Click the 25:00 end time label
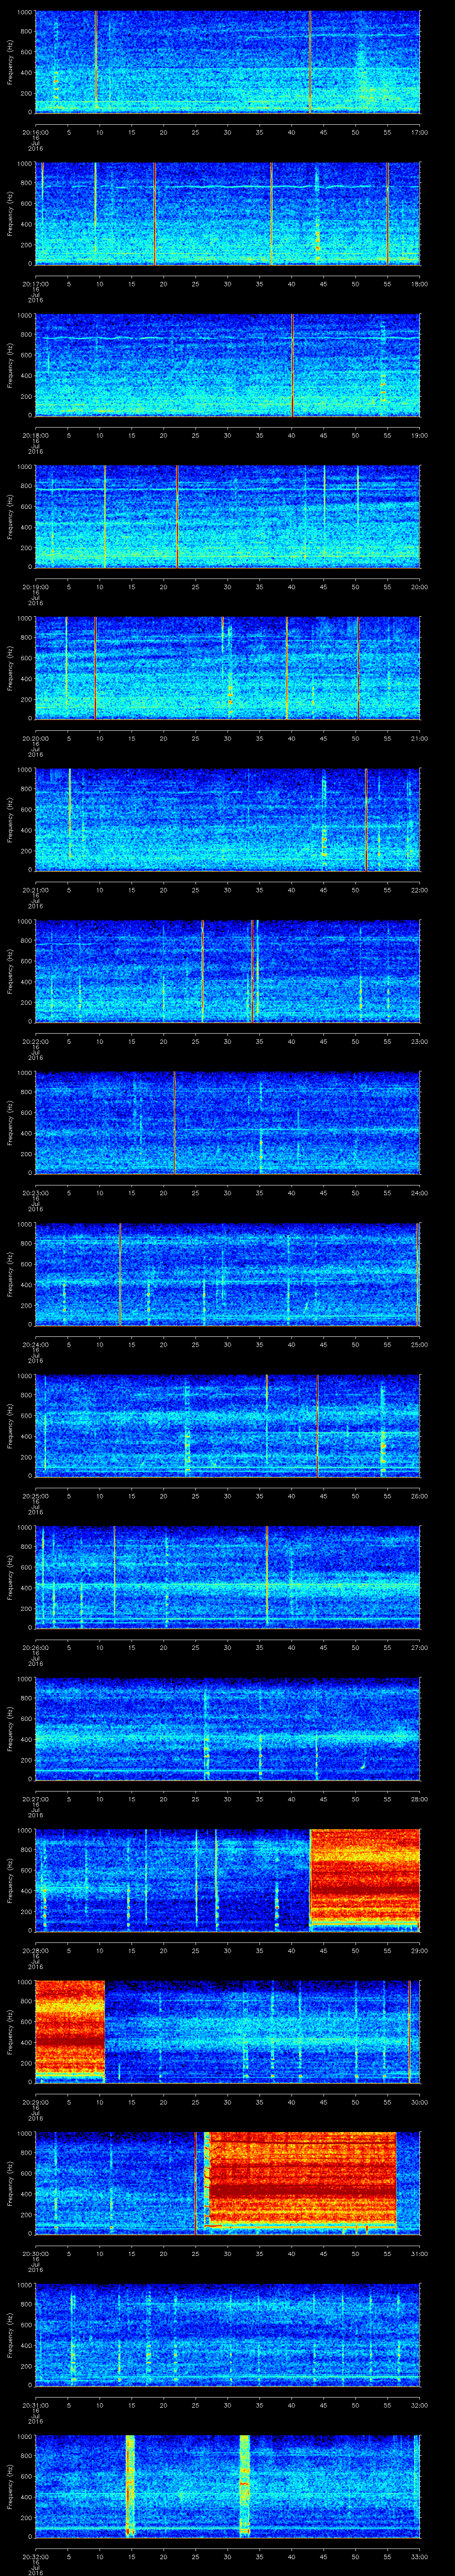The width and height of the screenshot is (455, 2576). click(x=419, y=1344)
